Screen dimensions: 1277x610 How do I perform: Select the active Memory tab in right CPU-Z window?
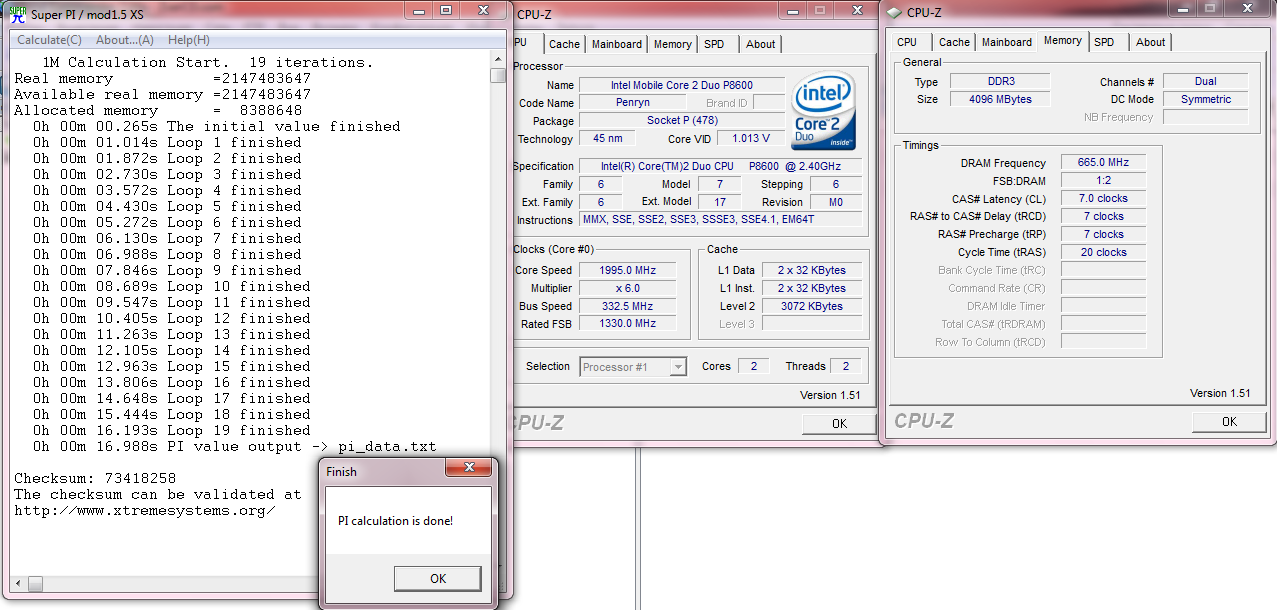[x=1062, y=41]
